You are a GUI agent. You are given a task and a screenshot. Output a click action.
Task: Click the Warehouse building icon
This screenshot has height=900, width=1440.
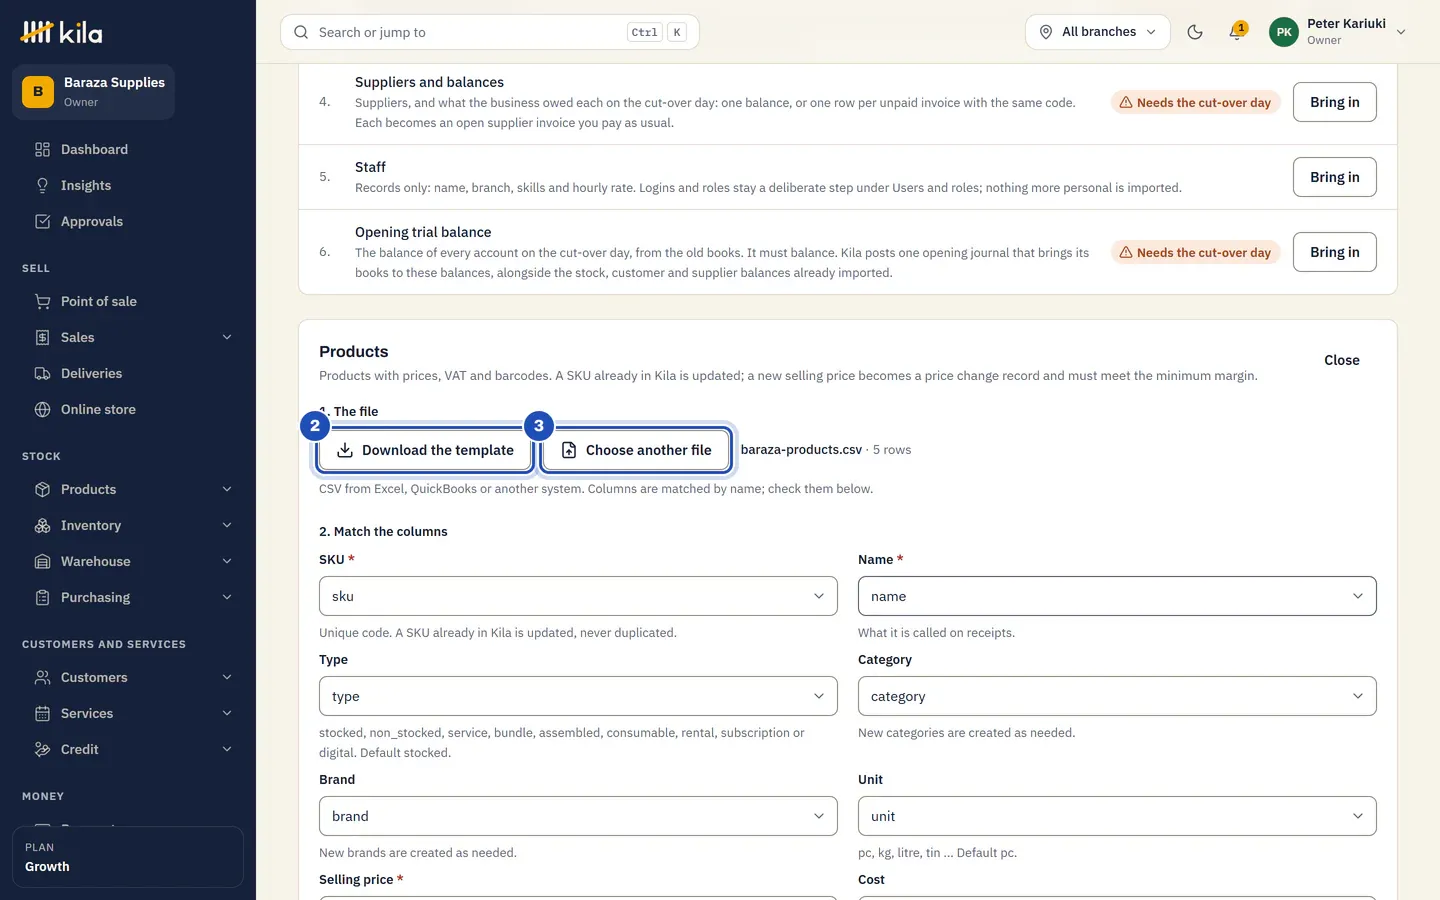42,561
